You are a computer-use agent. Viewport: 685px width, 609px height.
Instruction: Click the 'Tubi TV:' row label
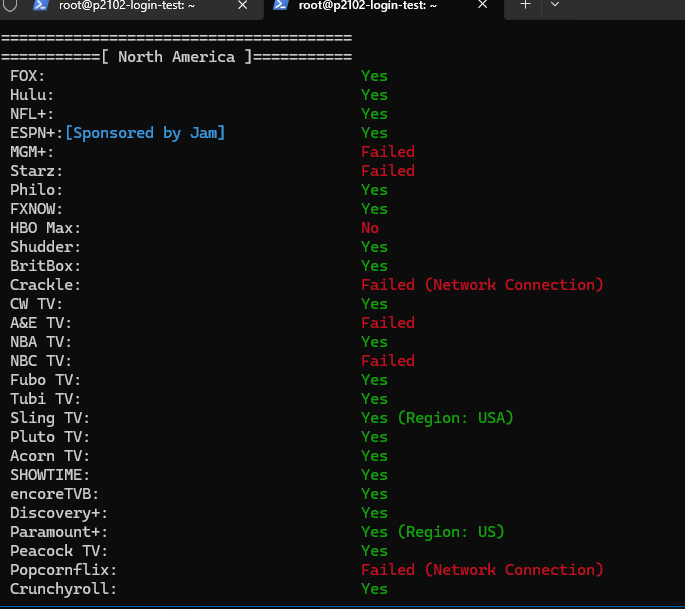(x=45, y=399)
